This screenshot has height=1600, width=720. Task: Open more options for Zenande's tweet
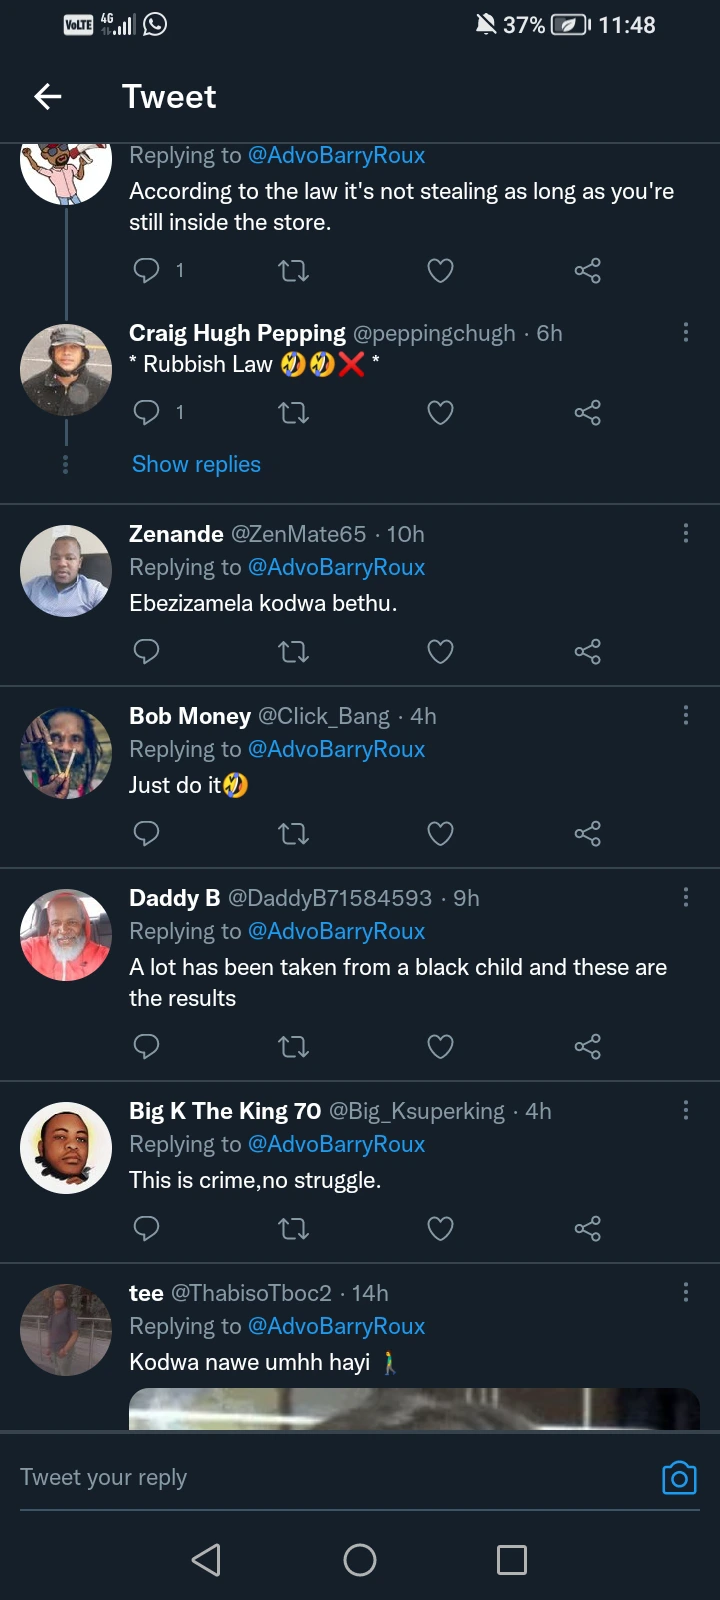686,533
